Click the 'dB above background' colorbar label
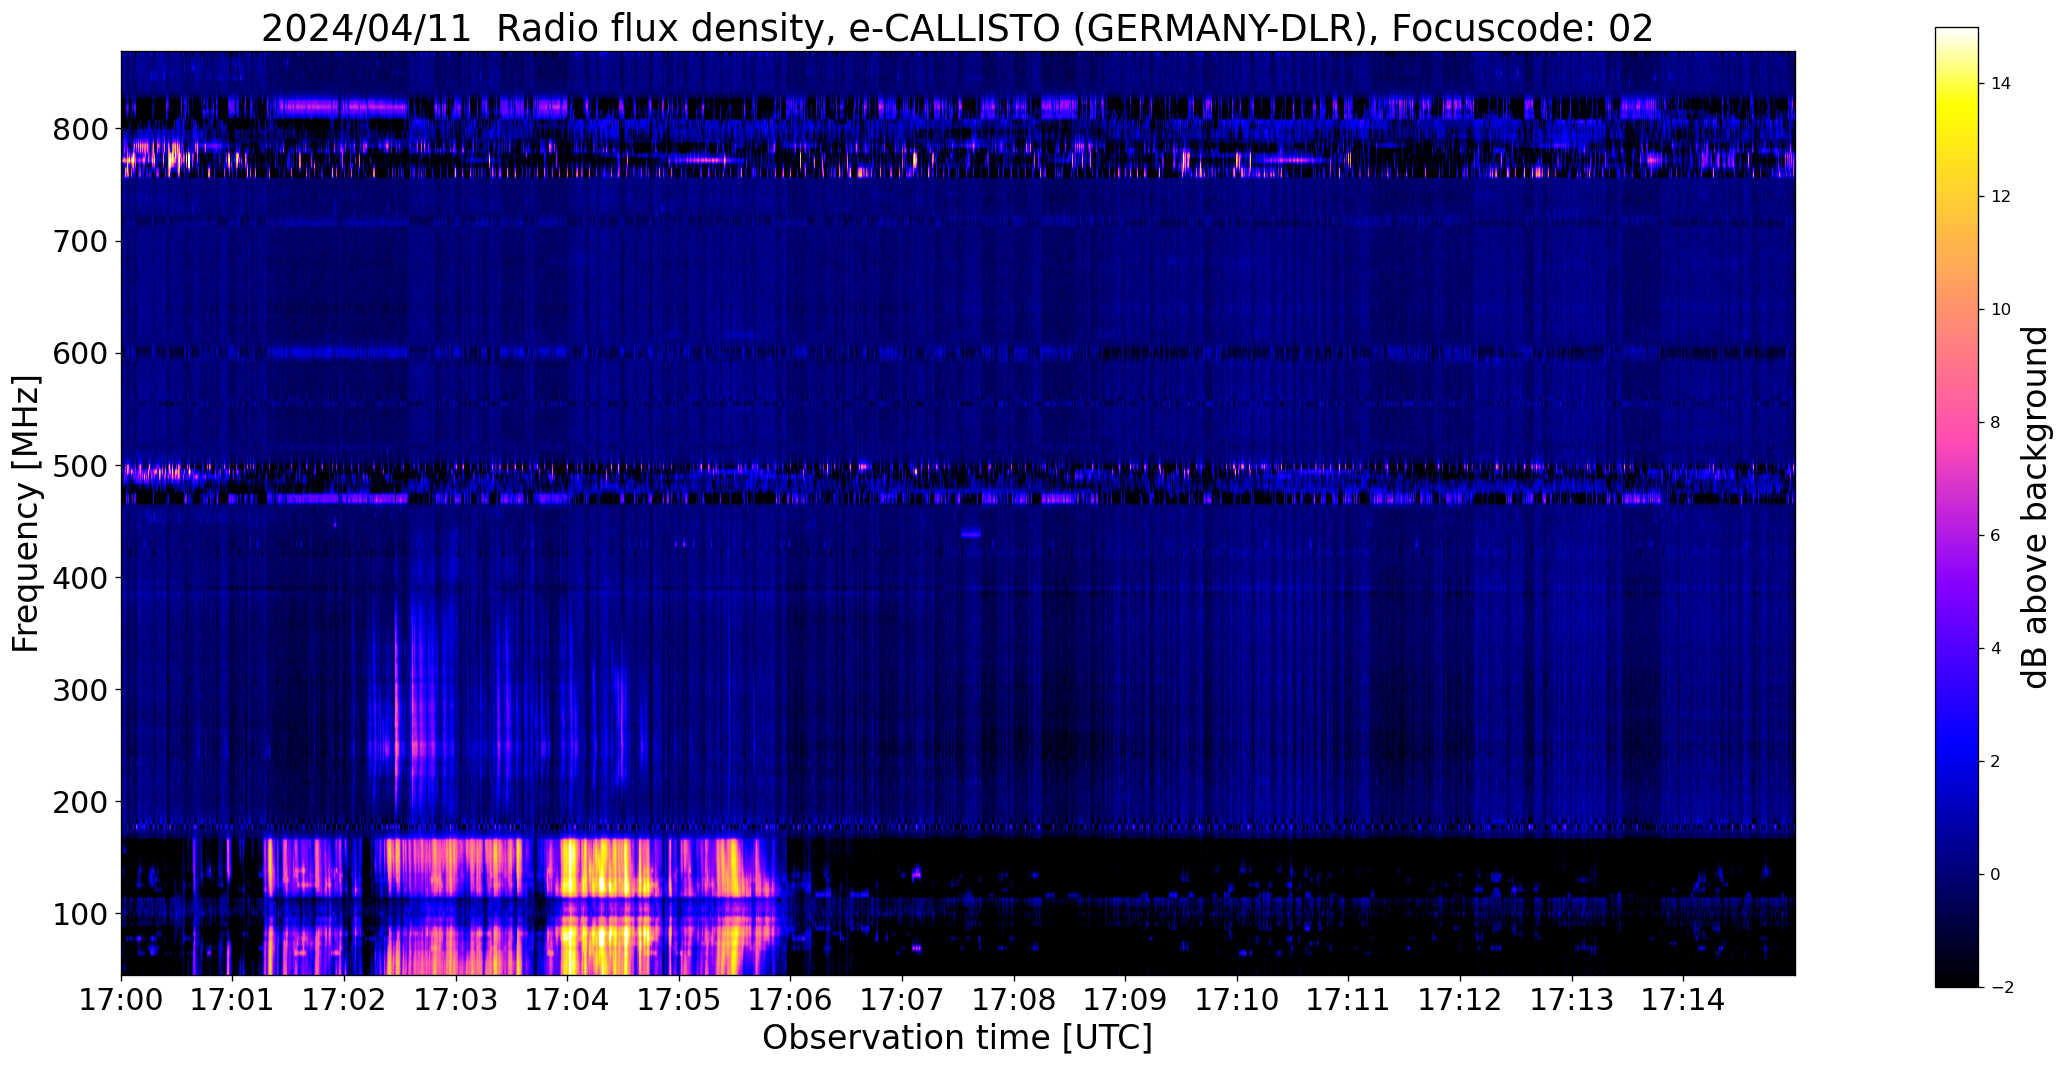 click(2035, 507)
